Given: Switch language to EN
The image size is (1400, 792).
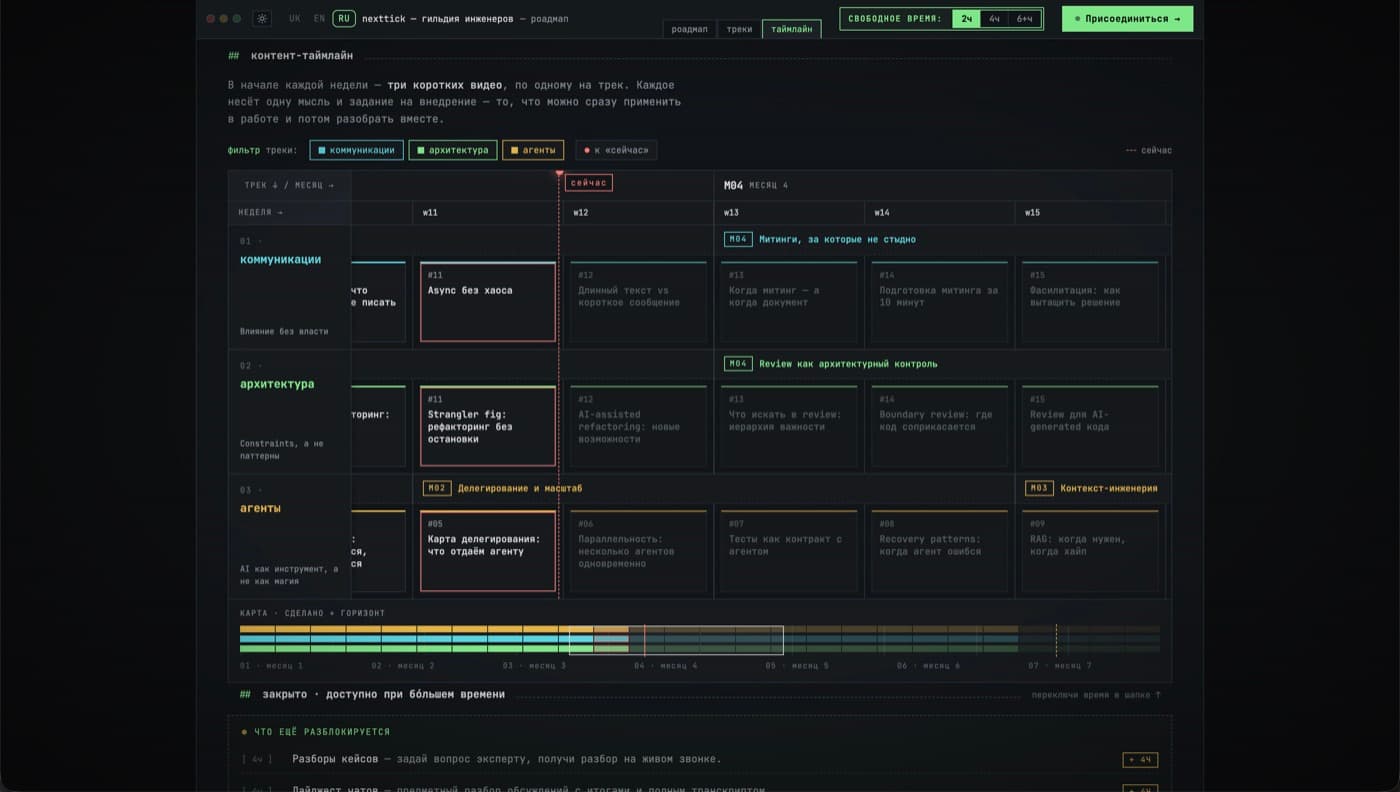Looking at the screenshot, I should tap(319, 18).
